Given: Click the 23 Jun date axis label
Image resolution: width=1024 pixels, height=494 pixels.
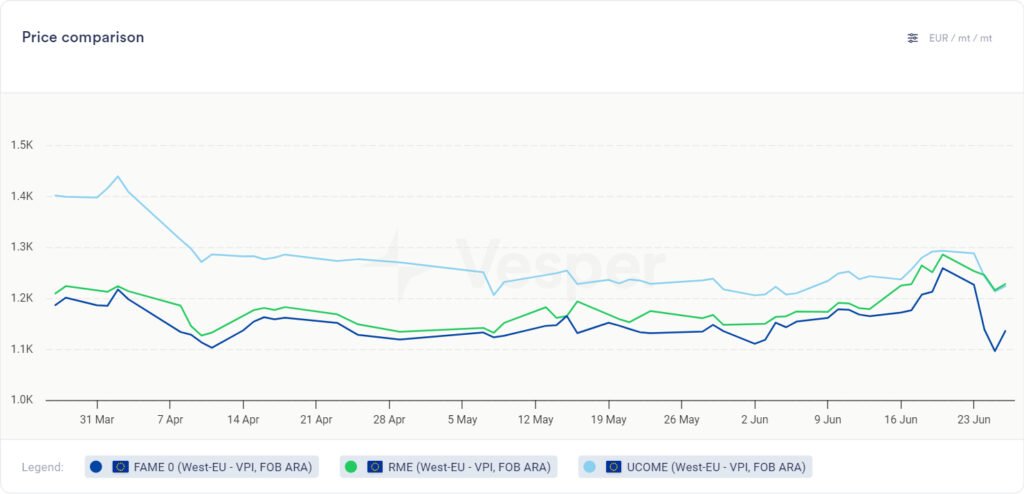Looking at the screenshot, I should point(974,420).
